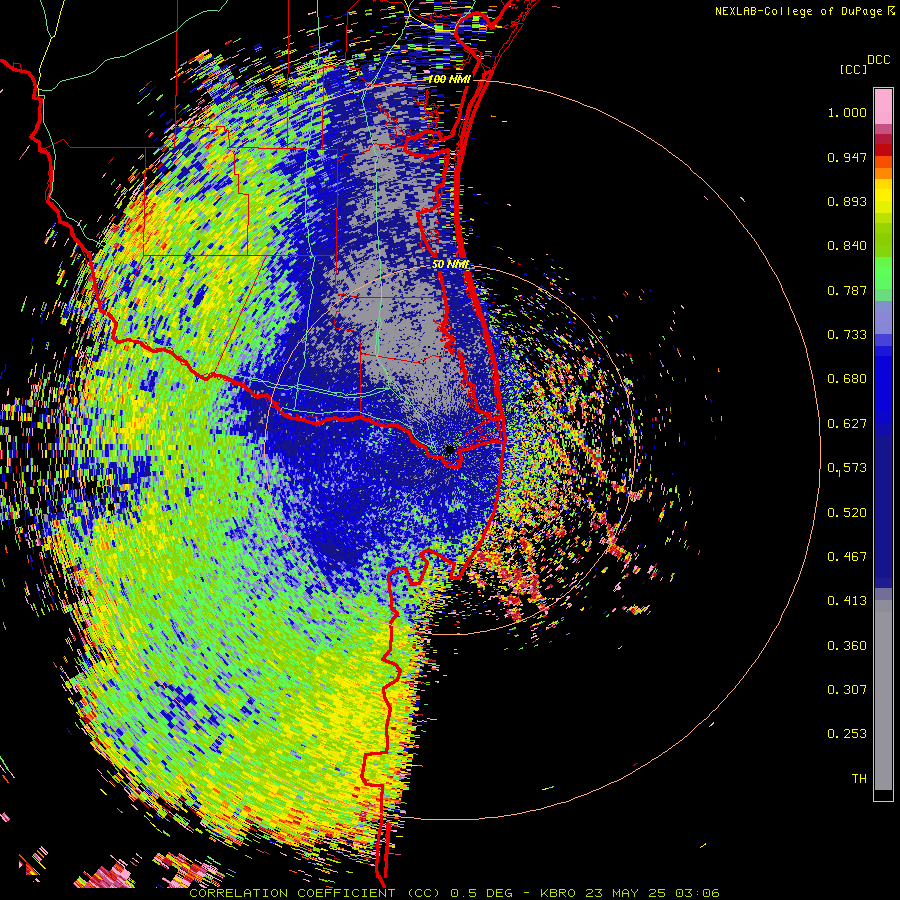Click the yellow segment of the color bar
The image size is (900, 900).
tap(883, 196)
